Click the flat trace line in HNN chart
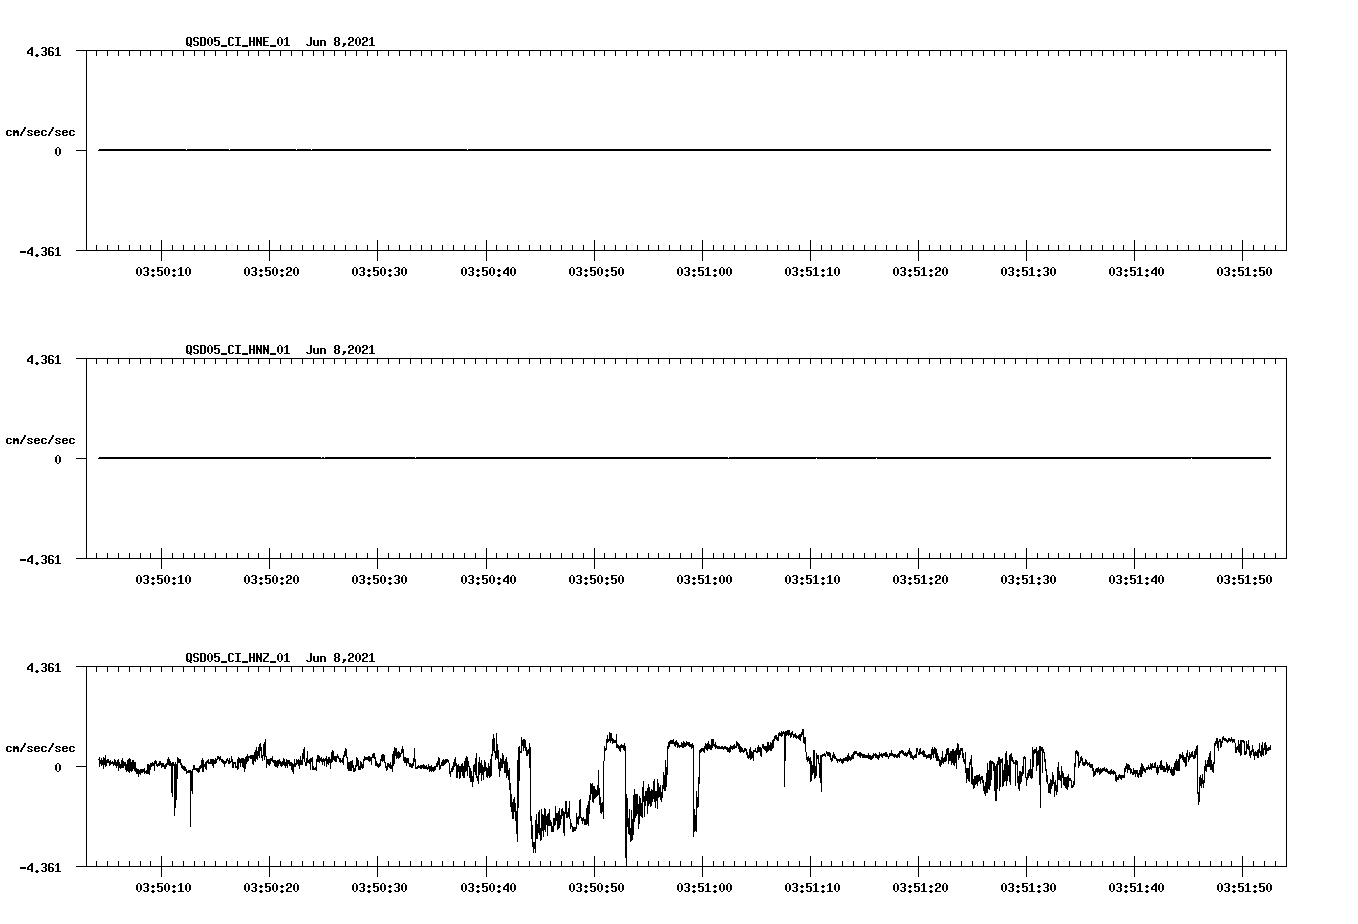Viewport: 1358px width, 924px height. 684,458
